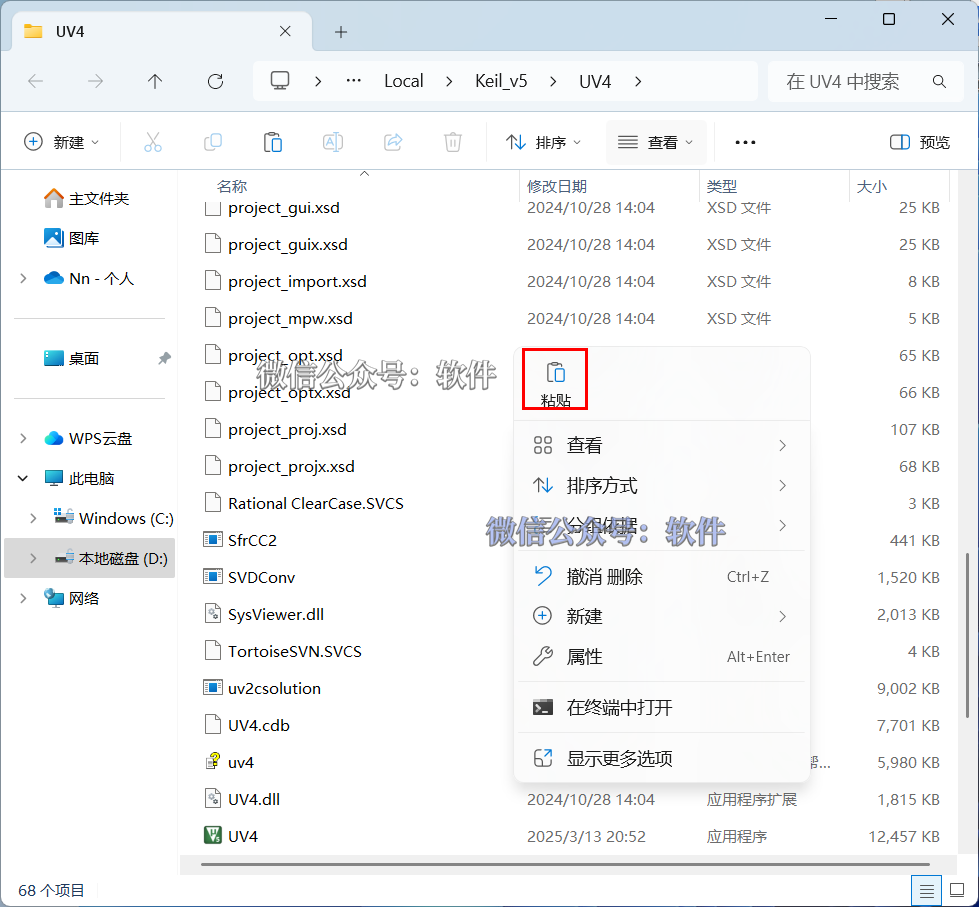Click the Local breadcrumb segment
979x907 pixels.
click(x=403, y=81)
